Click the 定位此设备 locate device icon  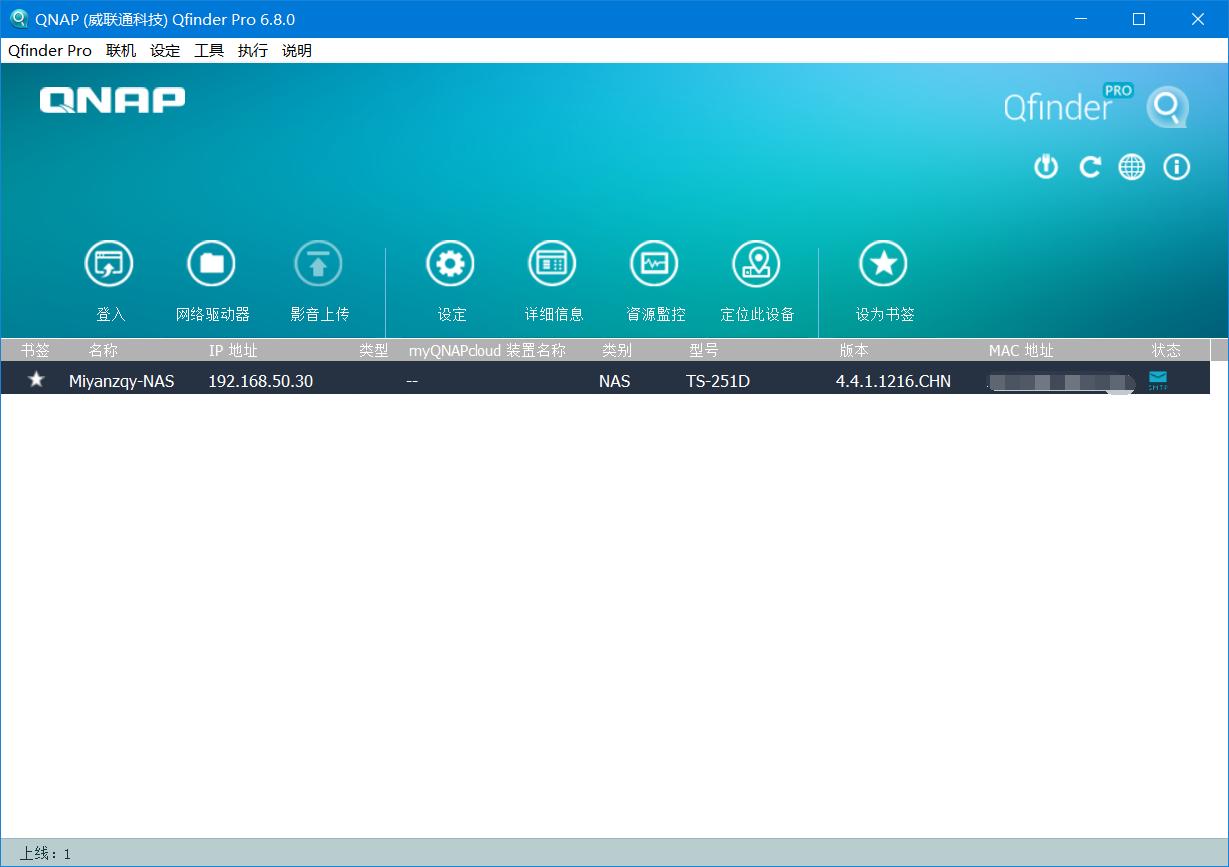point(756,262)
